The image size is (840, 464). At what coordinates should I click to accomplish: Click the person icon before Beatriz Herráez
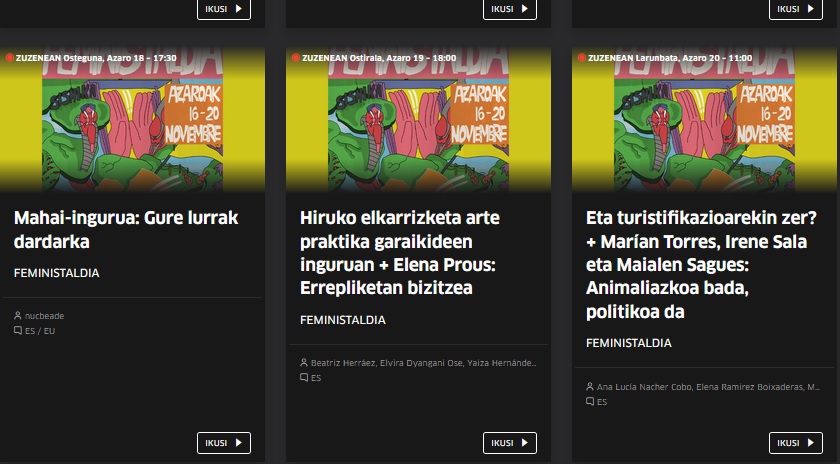pos(304,363)
